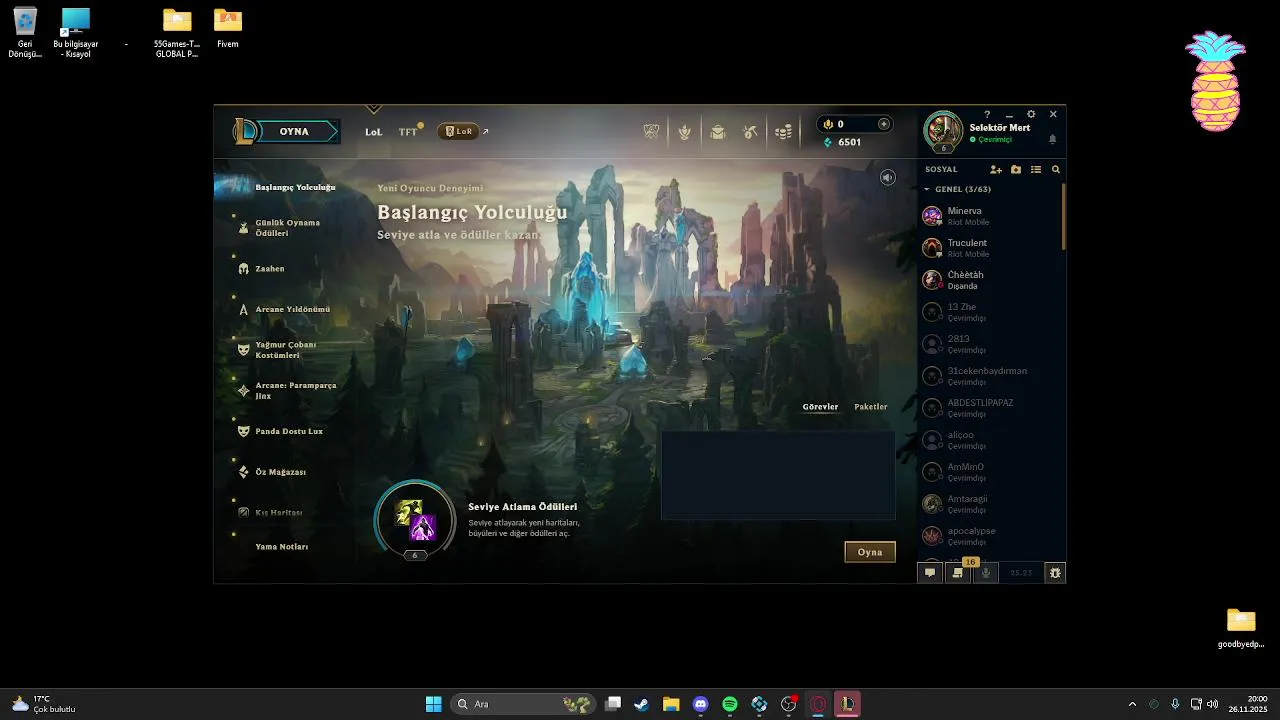Image resolution: width=1280 pixels, height=720 pixels.
Task: Toggle the voice microphone icon
Action: (x=986, y=573)
